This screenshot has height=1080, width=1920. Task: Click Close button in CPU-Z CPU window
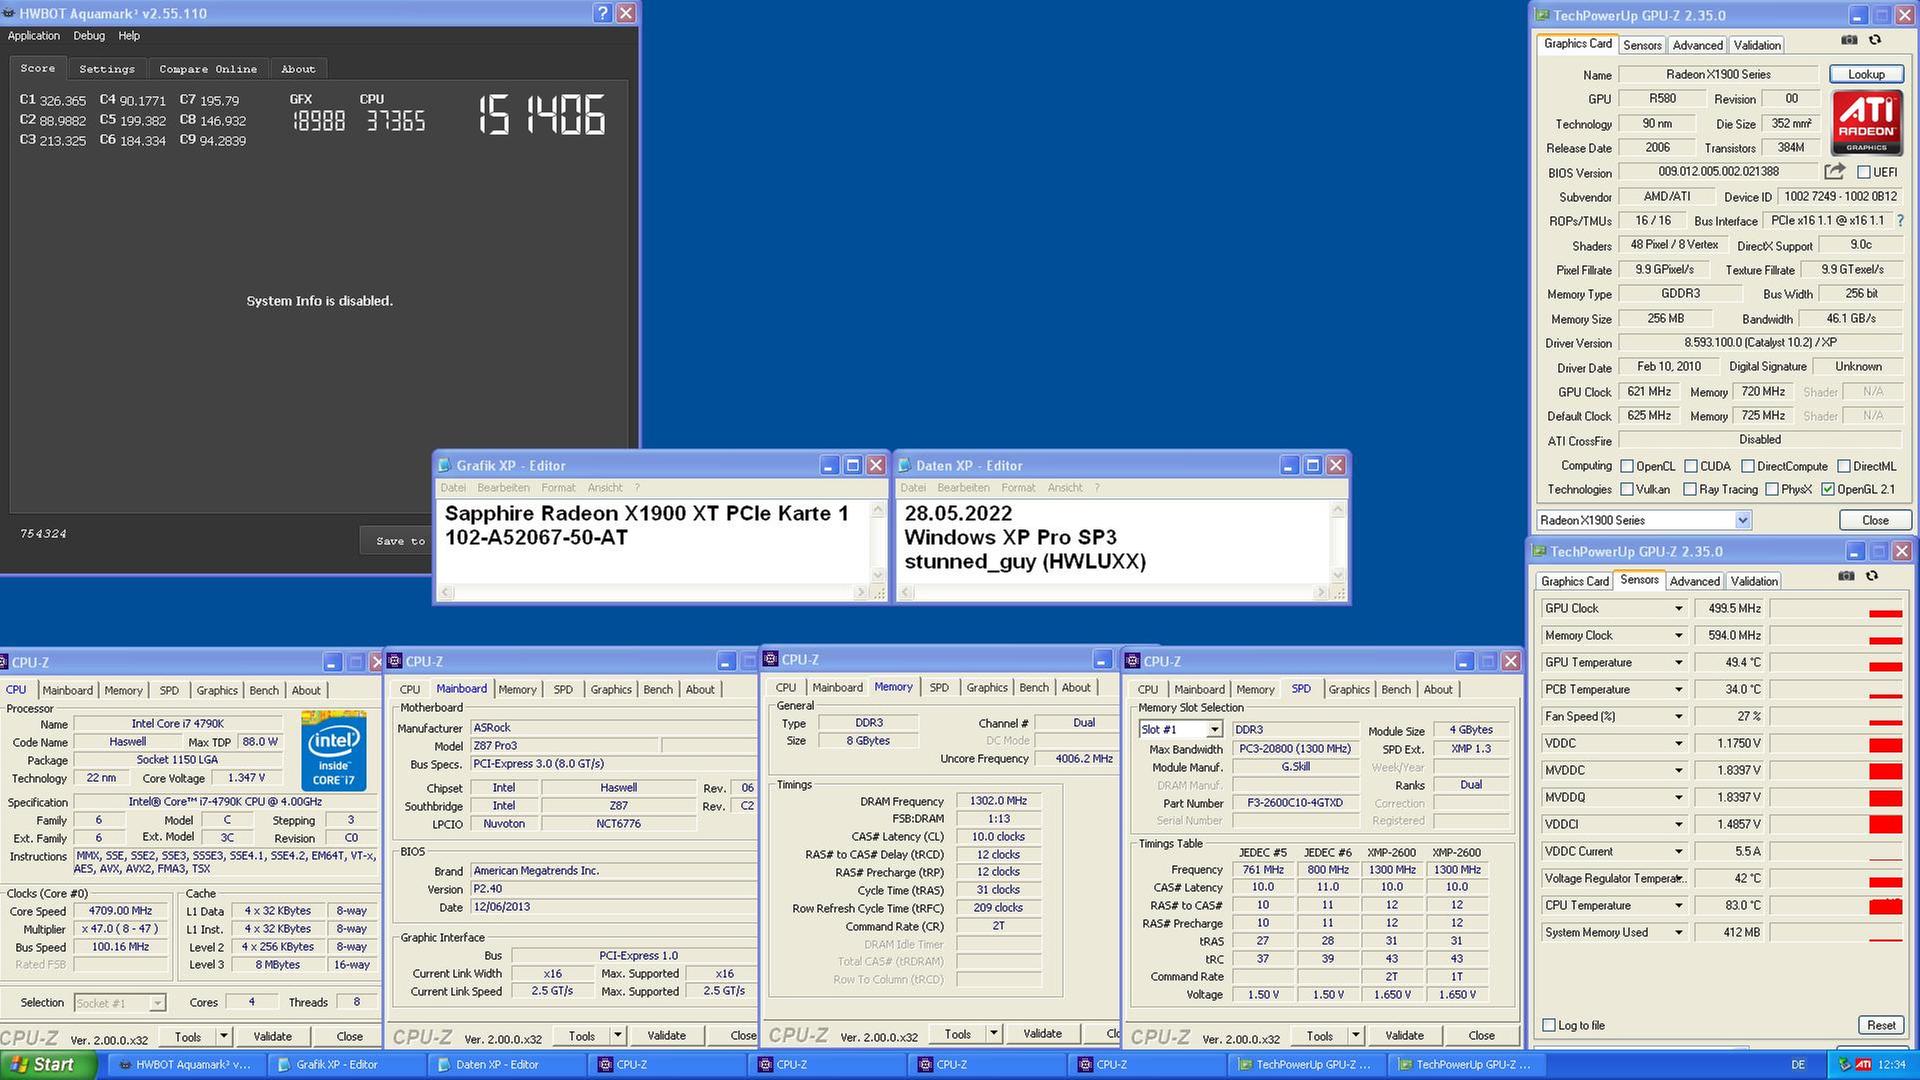point(349,1036)
